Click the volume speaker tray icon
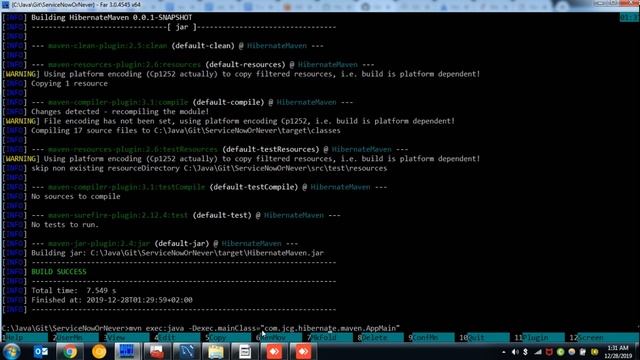 (x=515, y=352)
